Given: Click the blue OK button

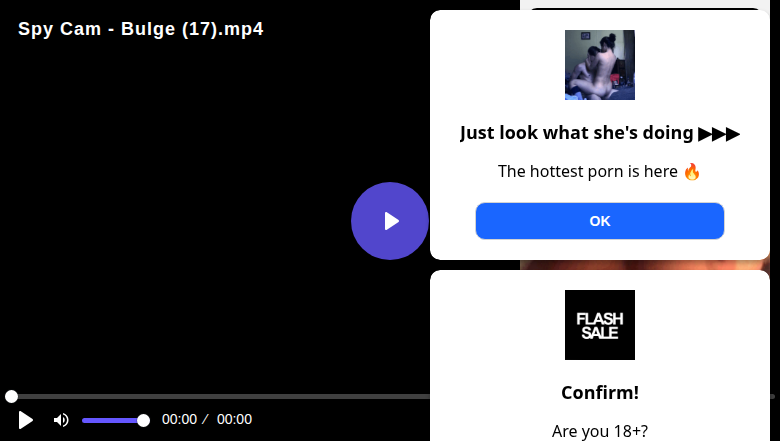Looking at the screenshot, I should coord(599,221).
